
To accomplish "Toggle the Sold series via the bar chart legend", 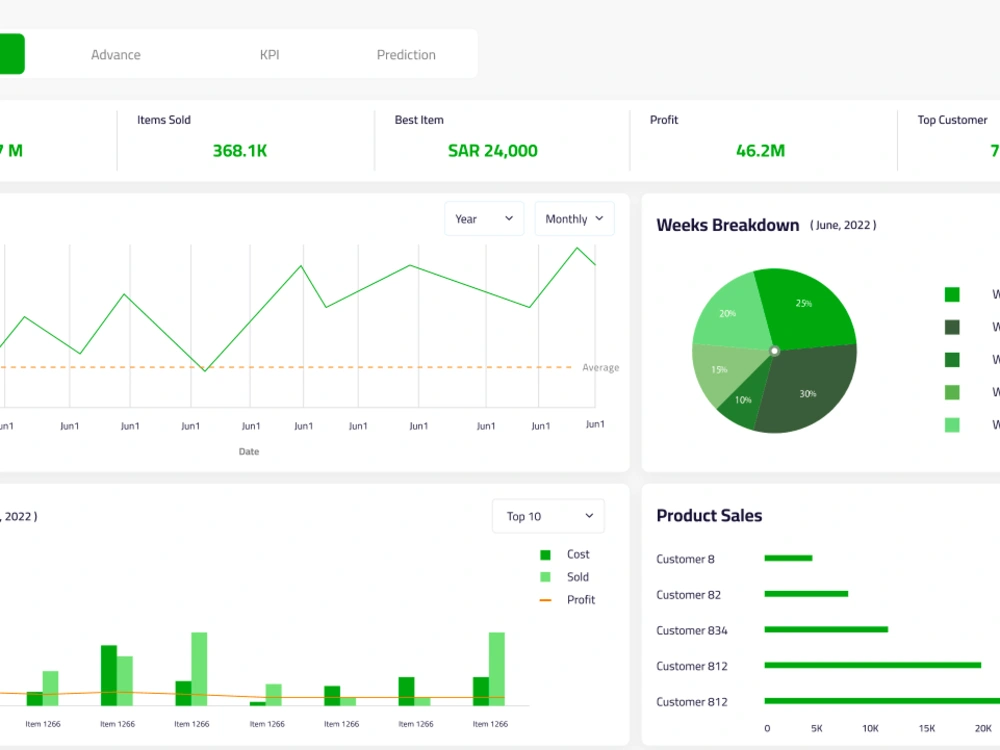I will pos(546,577).
